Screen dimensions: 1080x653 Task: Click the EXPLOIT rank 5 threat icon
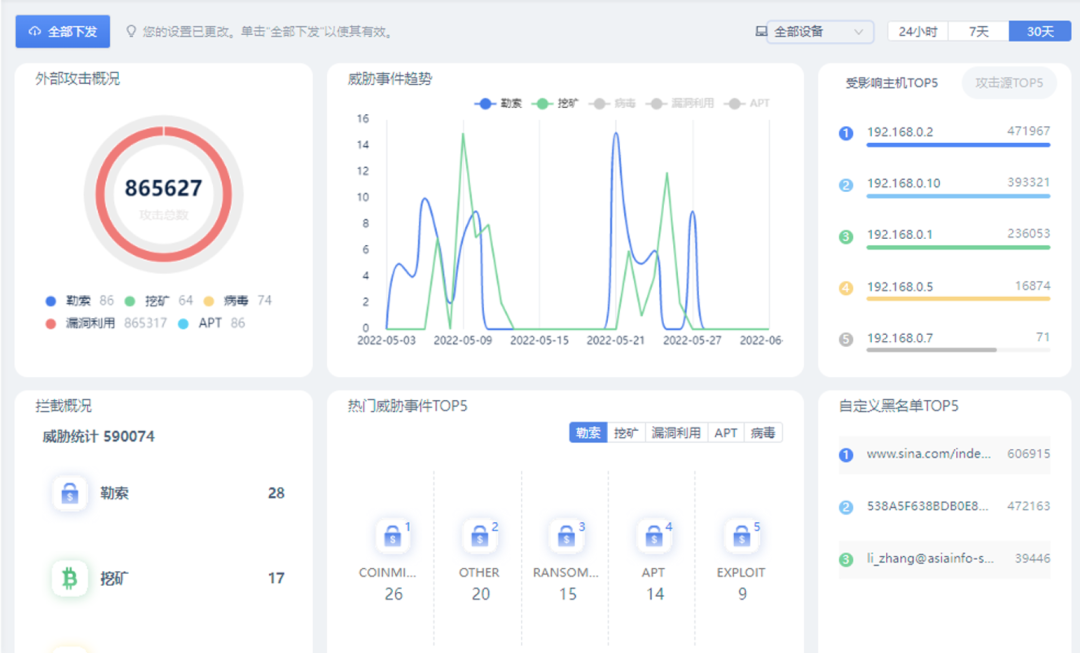coord(741,537)
